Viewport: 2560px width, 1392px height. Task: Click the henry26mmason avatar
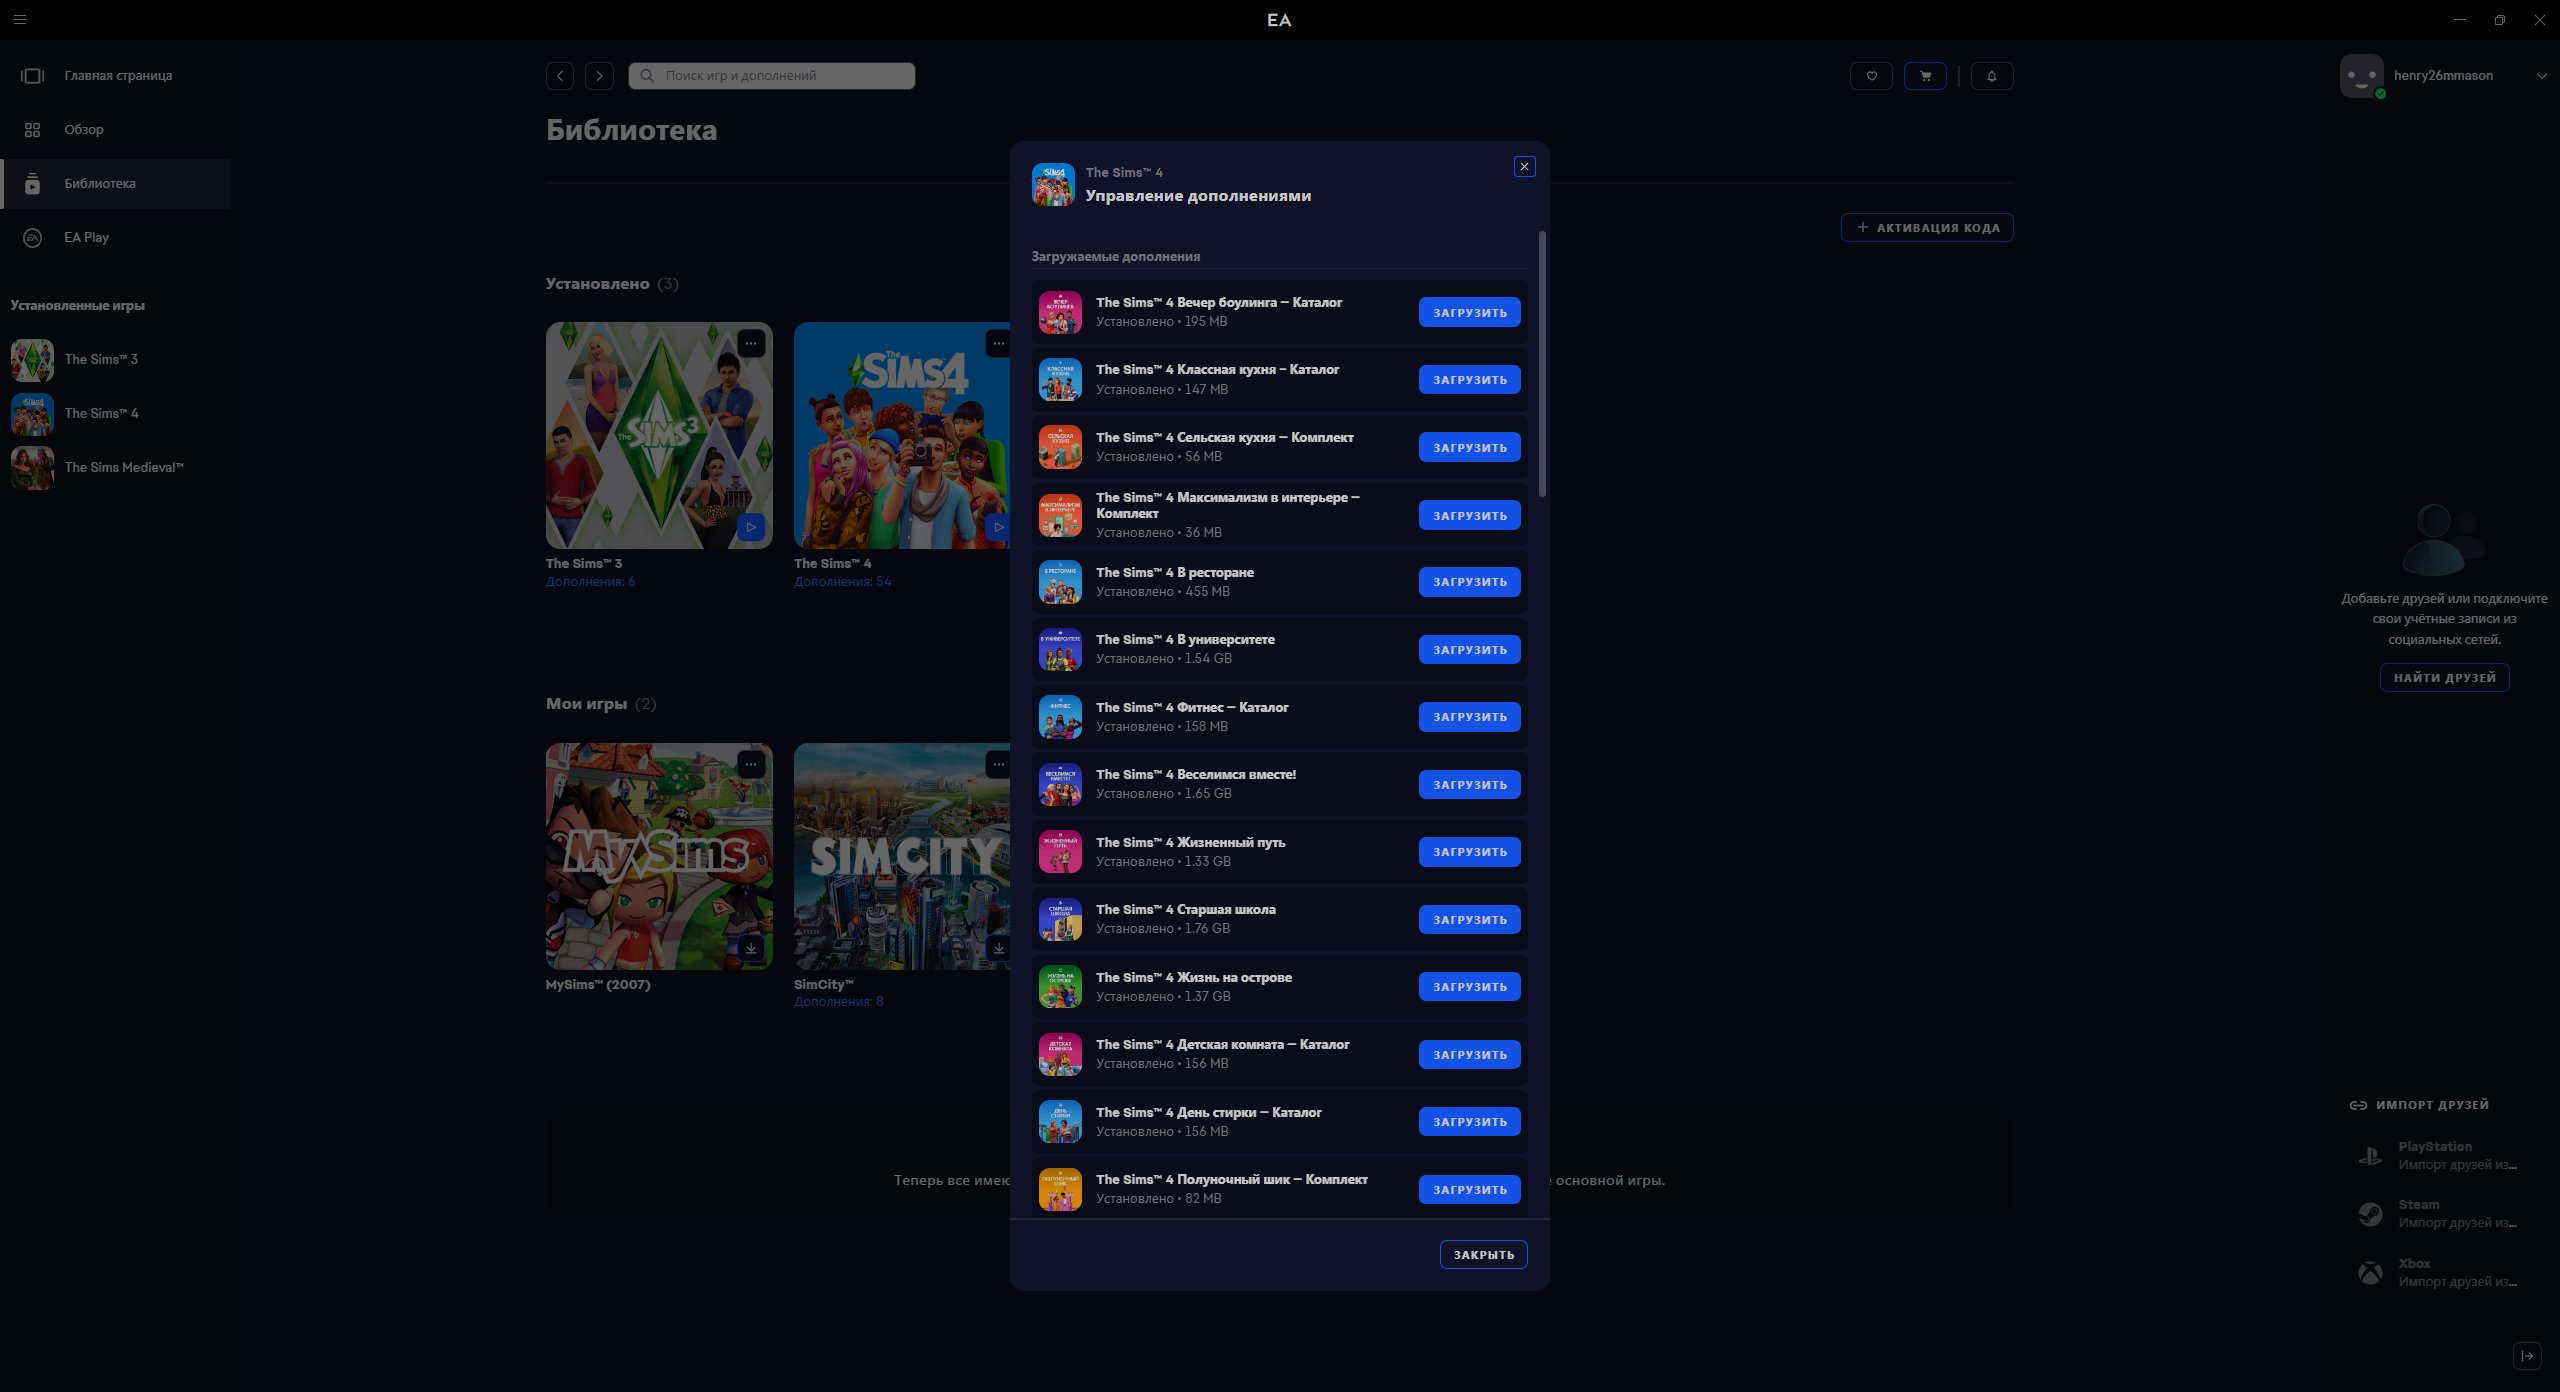click(2362, 76)
